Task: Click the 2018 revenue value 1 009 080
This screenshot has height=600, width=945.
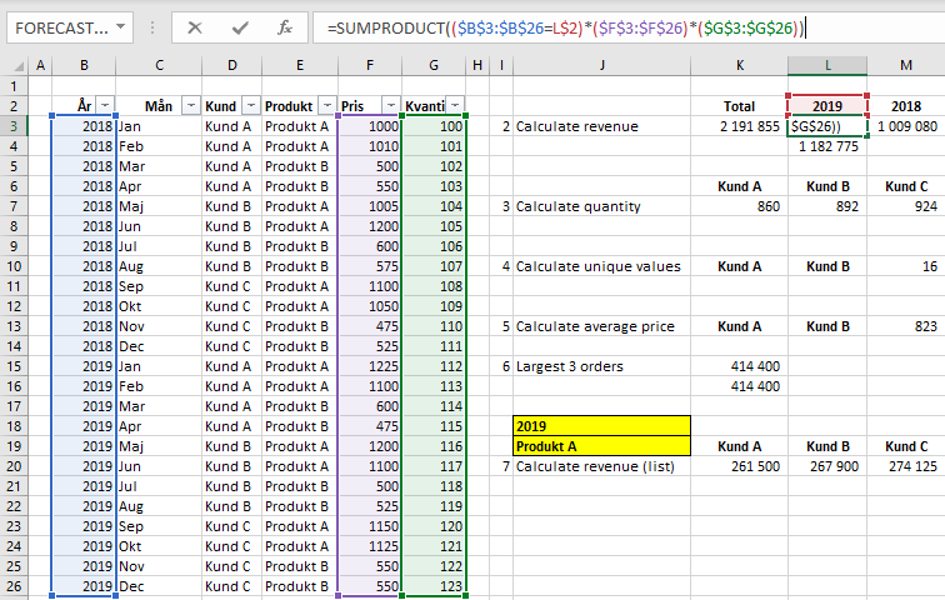Action: coord(908,126)
